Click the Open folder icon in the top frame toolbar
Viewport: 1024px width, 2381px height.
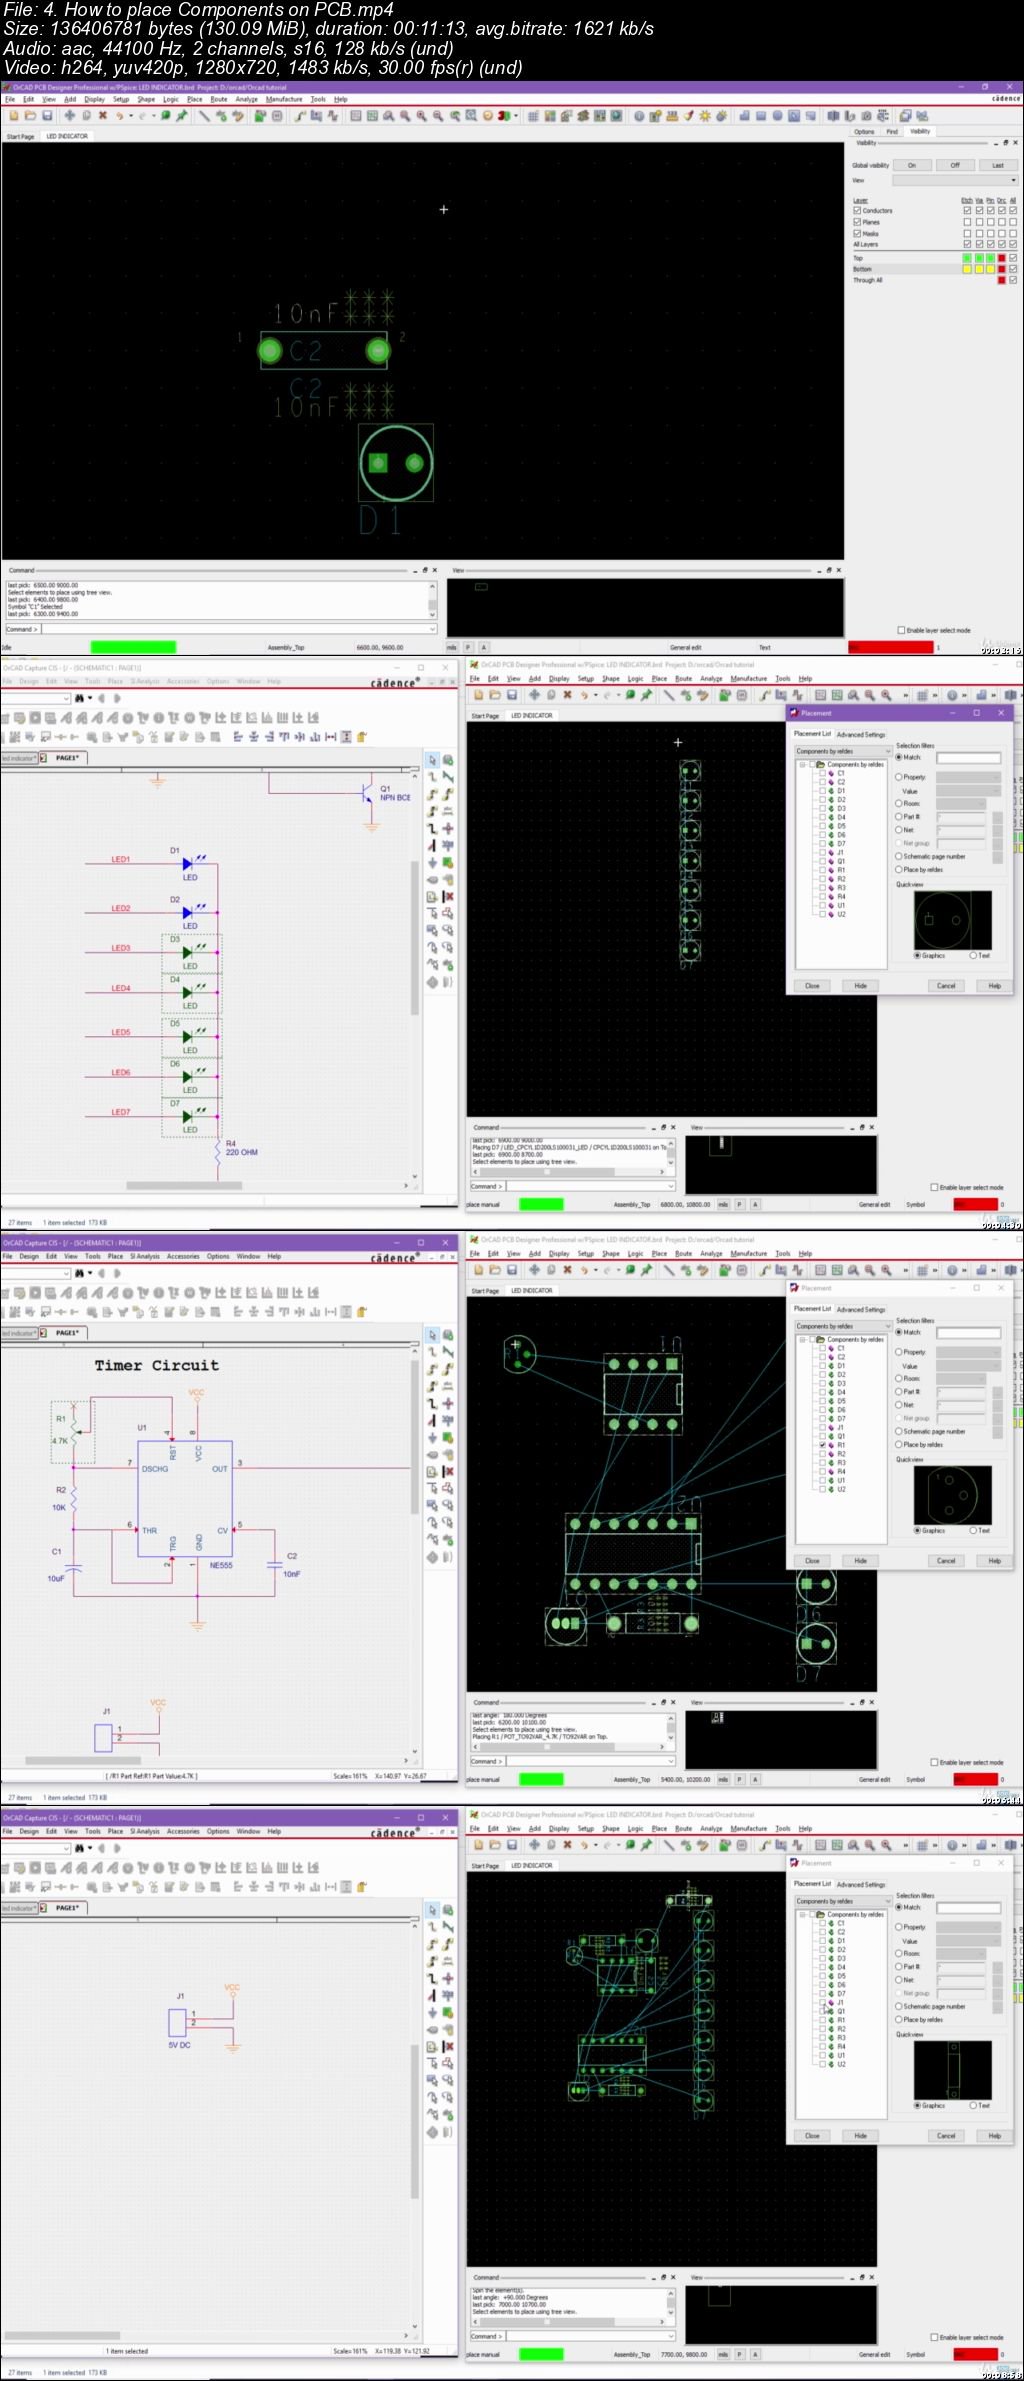(x=30, y=116)
